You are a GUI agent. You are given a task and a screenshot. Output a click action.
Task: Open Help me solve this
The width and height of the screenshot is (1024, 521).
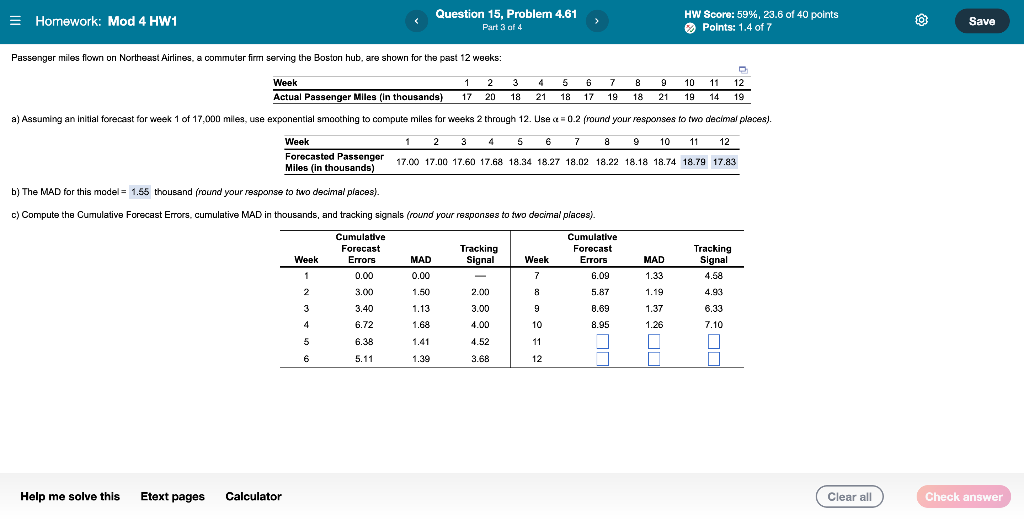click(70, 497)
